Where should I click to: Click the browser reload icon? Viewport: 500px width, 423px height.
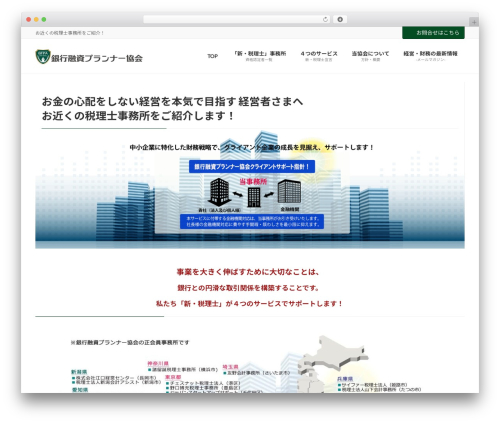click(325, 19)
